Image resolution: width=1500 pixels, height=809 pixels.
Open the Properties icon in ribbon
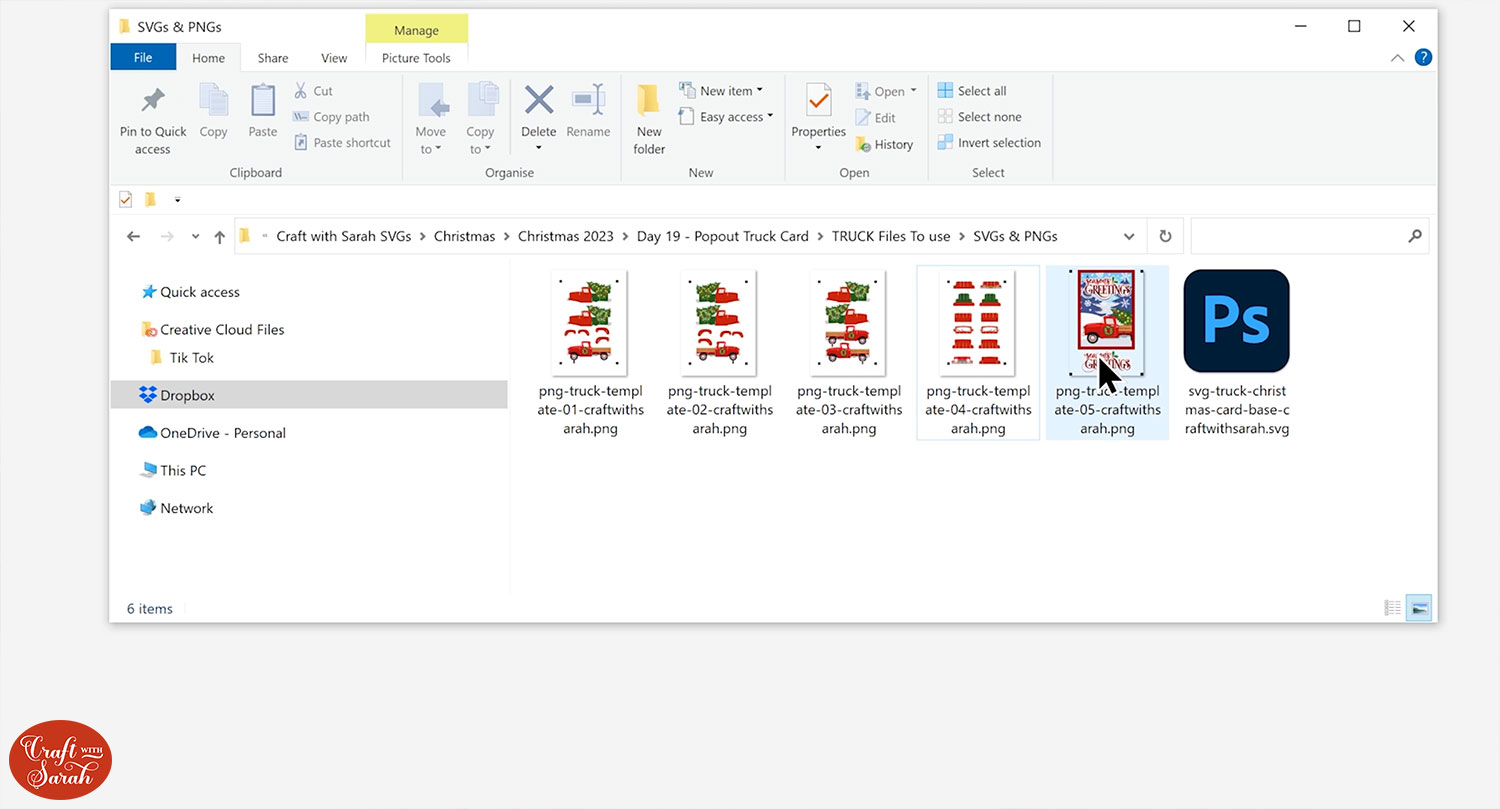click(818, 101)
